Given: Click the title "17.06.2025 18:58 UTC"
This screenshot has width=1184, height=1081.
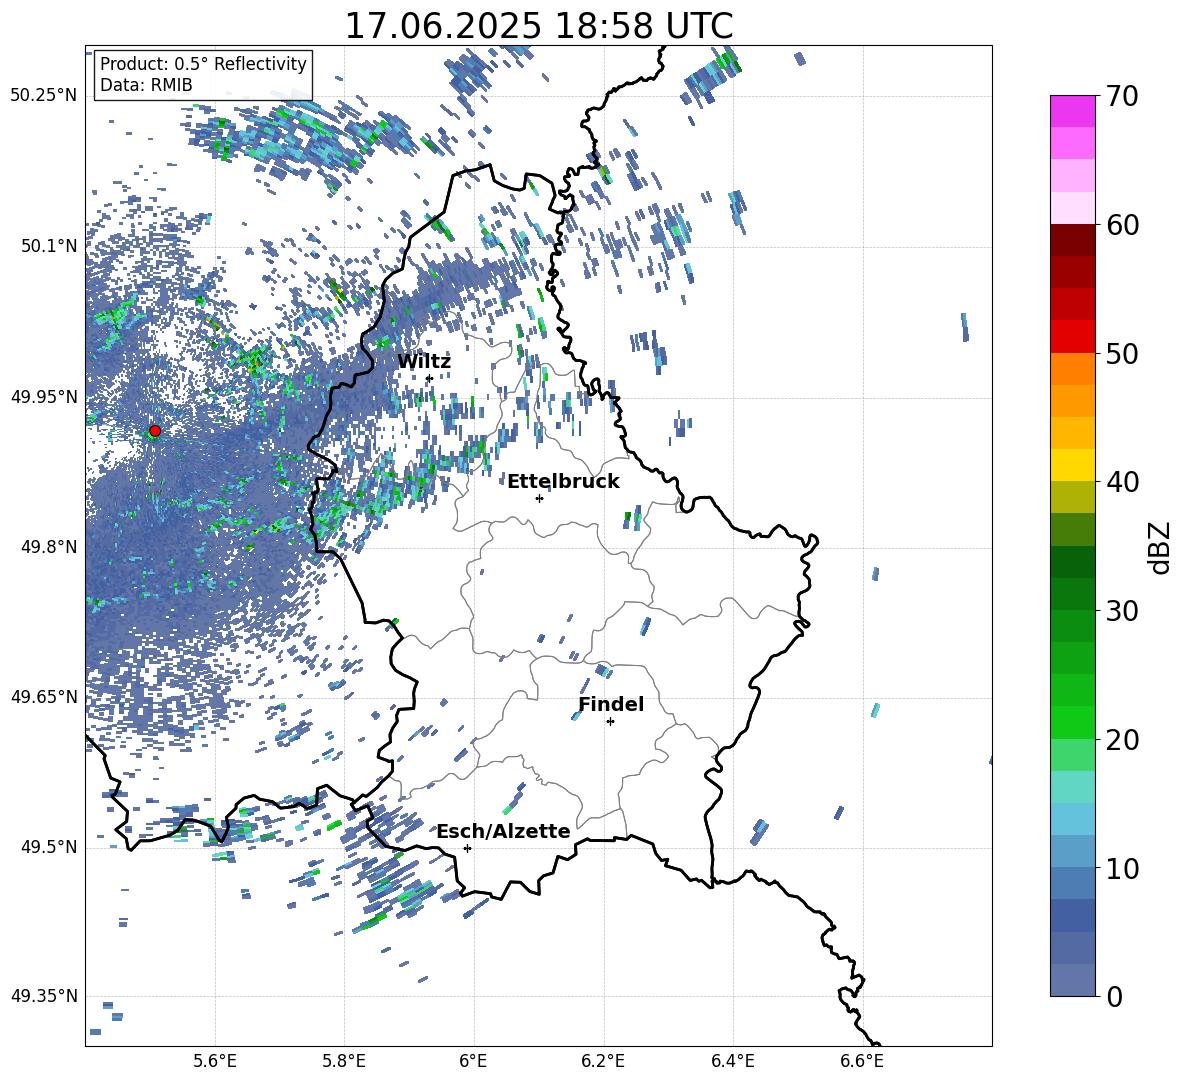Looking at the screenshot, I should pyautogui.click(x=539, y=26).
